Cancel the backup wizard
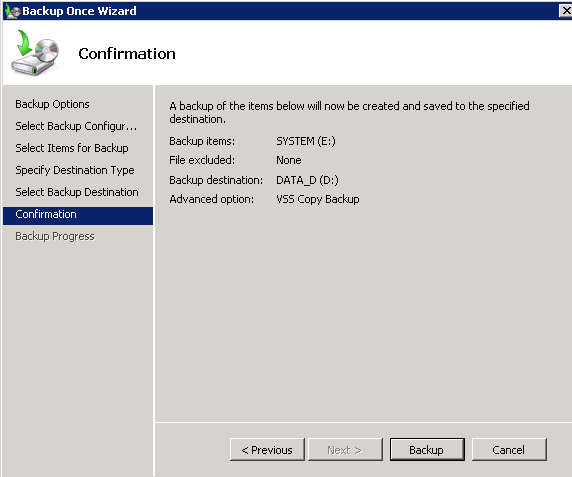572x477 pixels. pyautogui.click(x=509, y=450)
